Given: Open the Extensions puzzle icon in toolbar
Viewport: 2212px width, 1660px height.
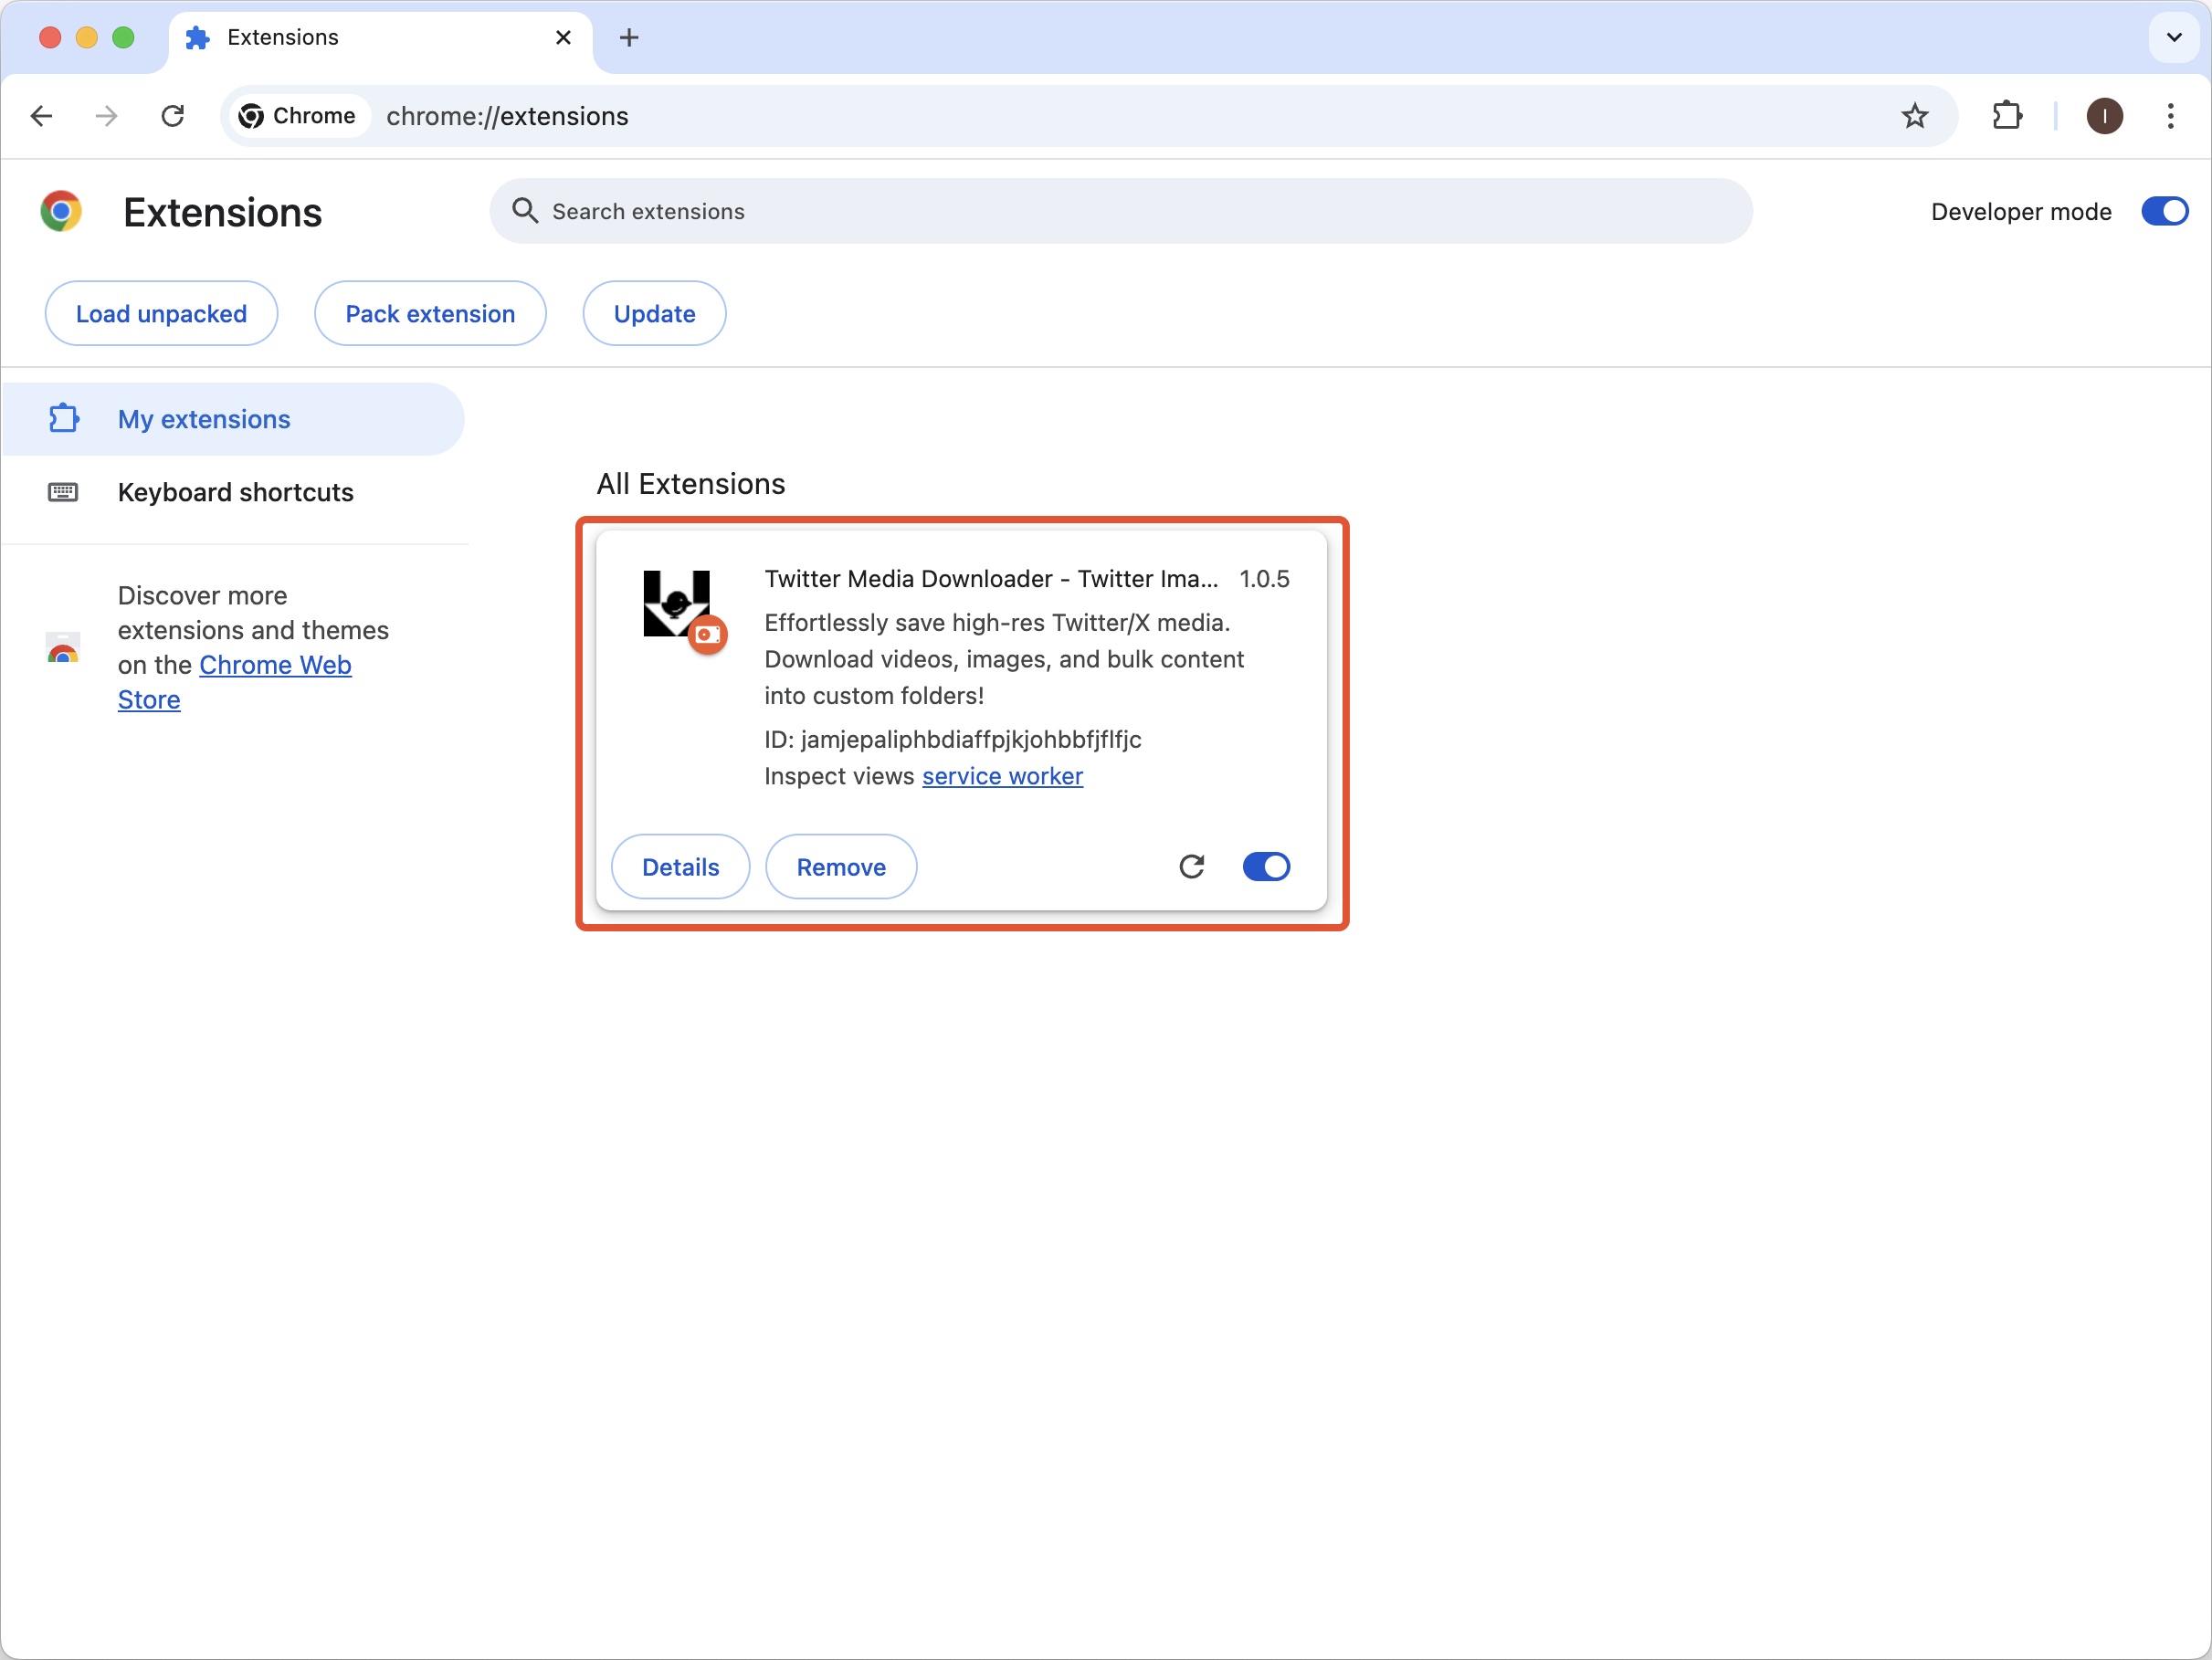Looking at the screenshot, I should (x=2006, y=116).
